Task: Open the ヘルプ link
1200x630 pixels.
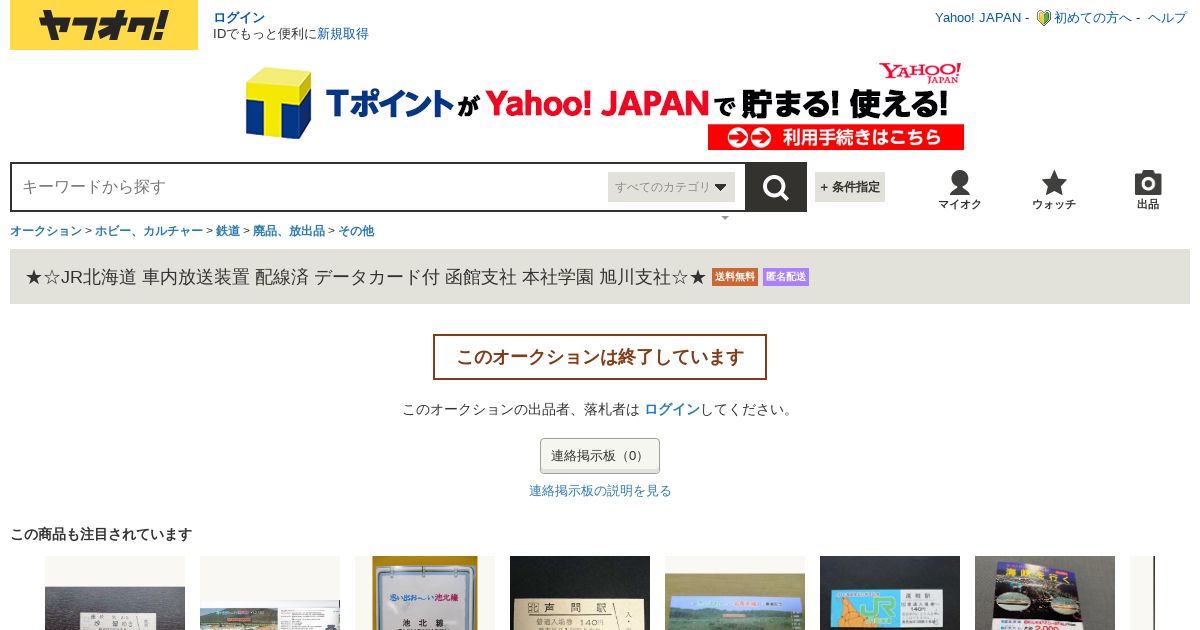Action: 1167,18
